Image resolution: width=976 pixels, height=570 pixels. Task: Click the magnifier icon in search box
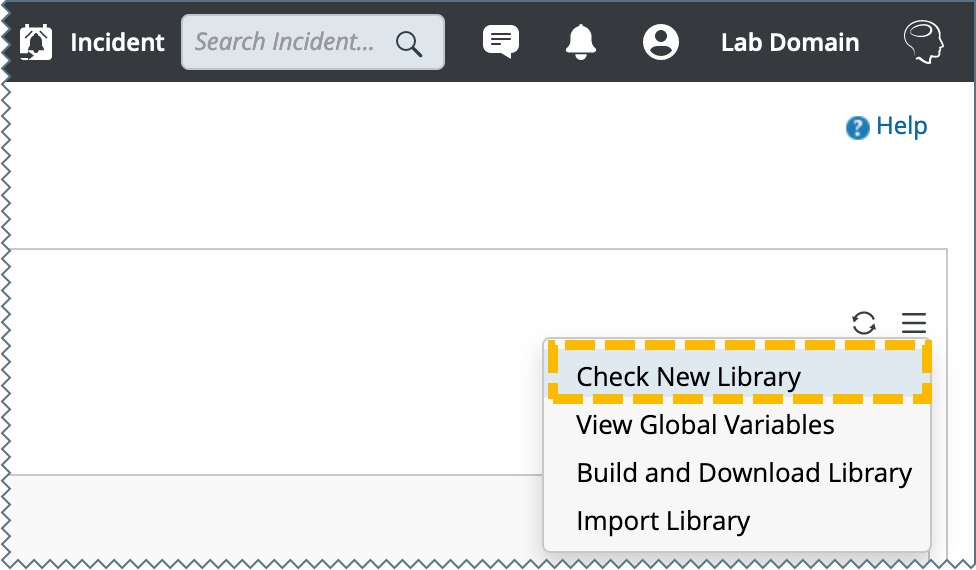(409, 42)
